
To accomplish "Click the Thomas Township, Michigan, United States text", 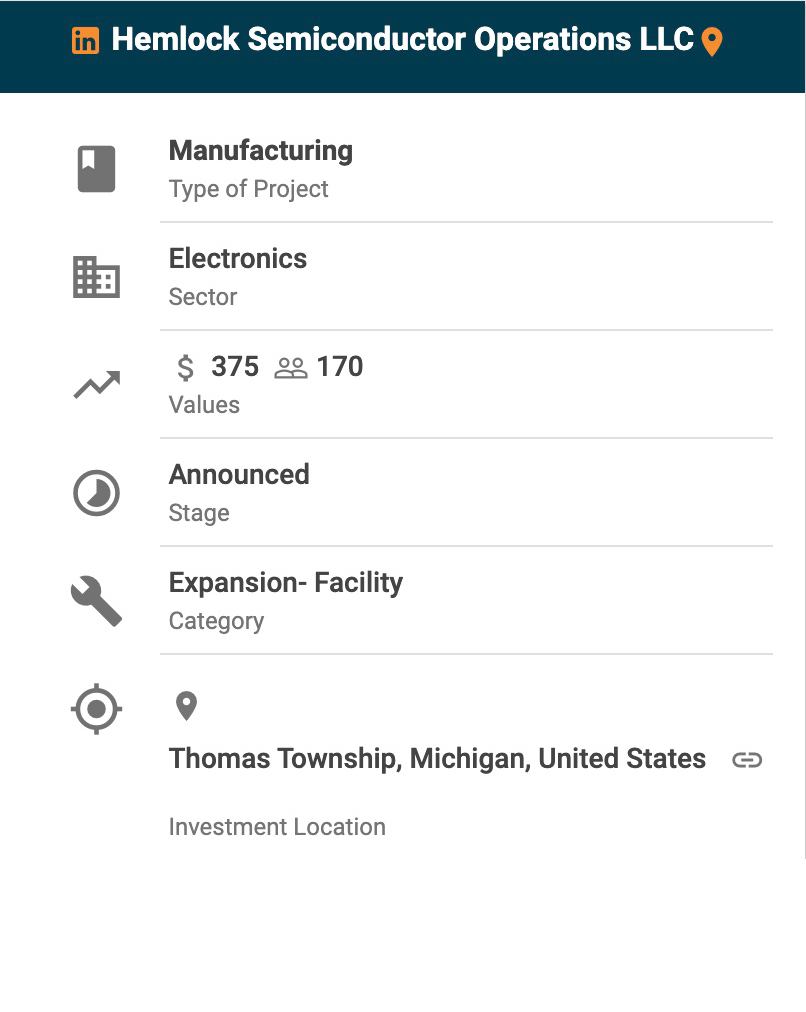I will click(x=437, y=759).
